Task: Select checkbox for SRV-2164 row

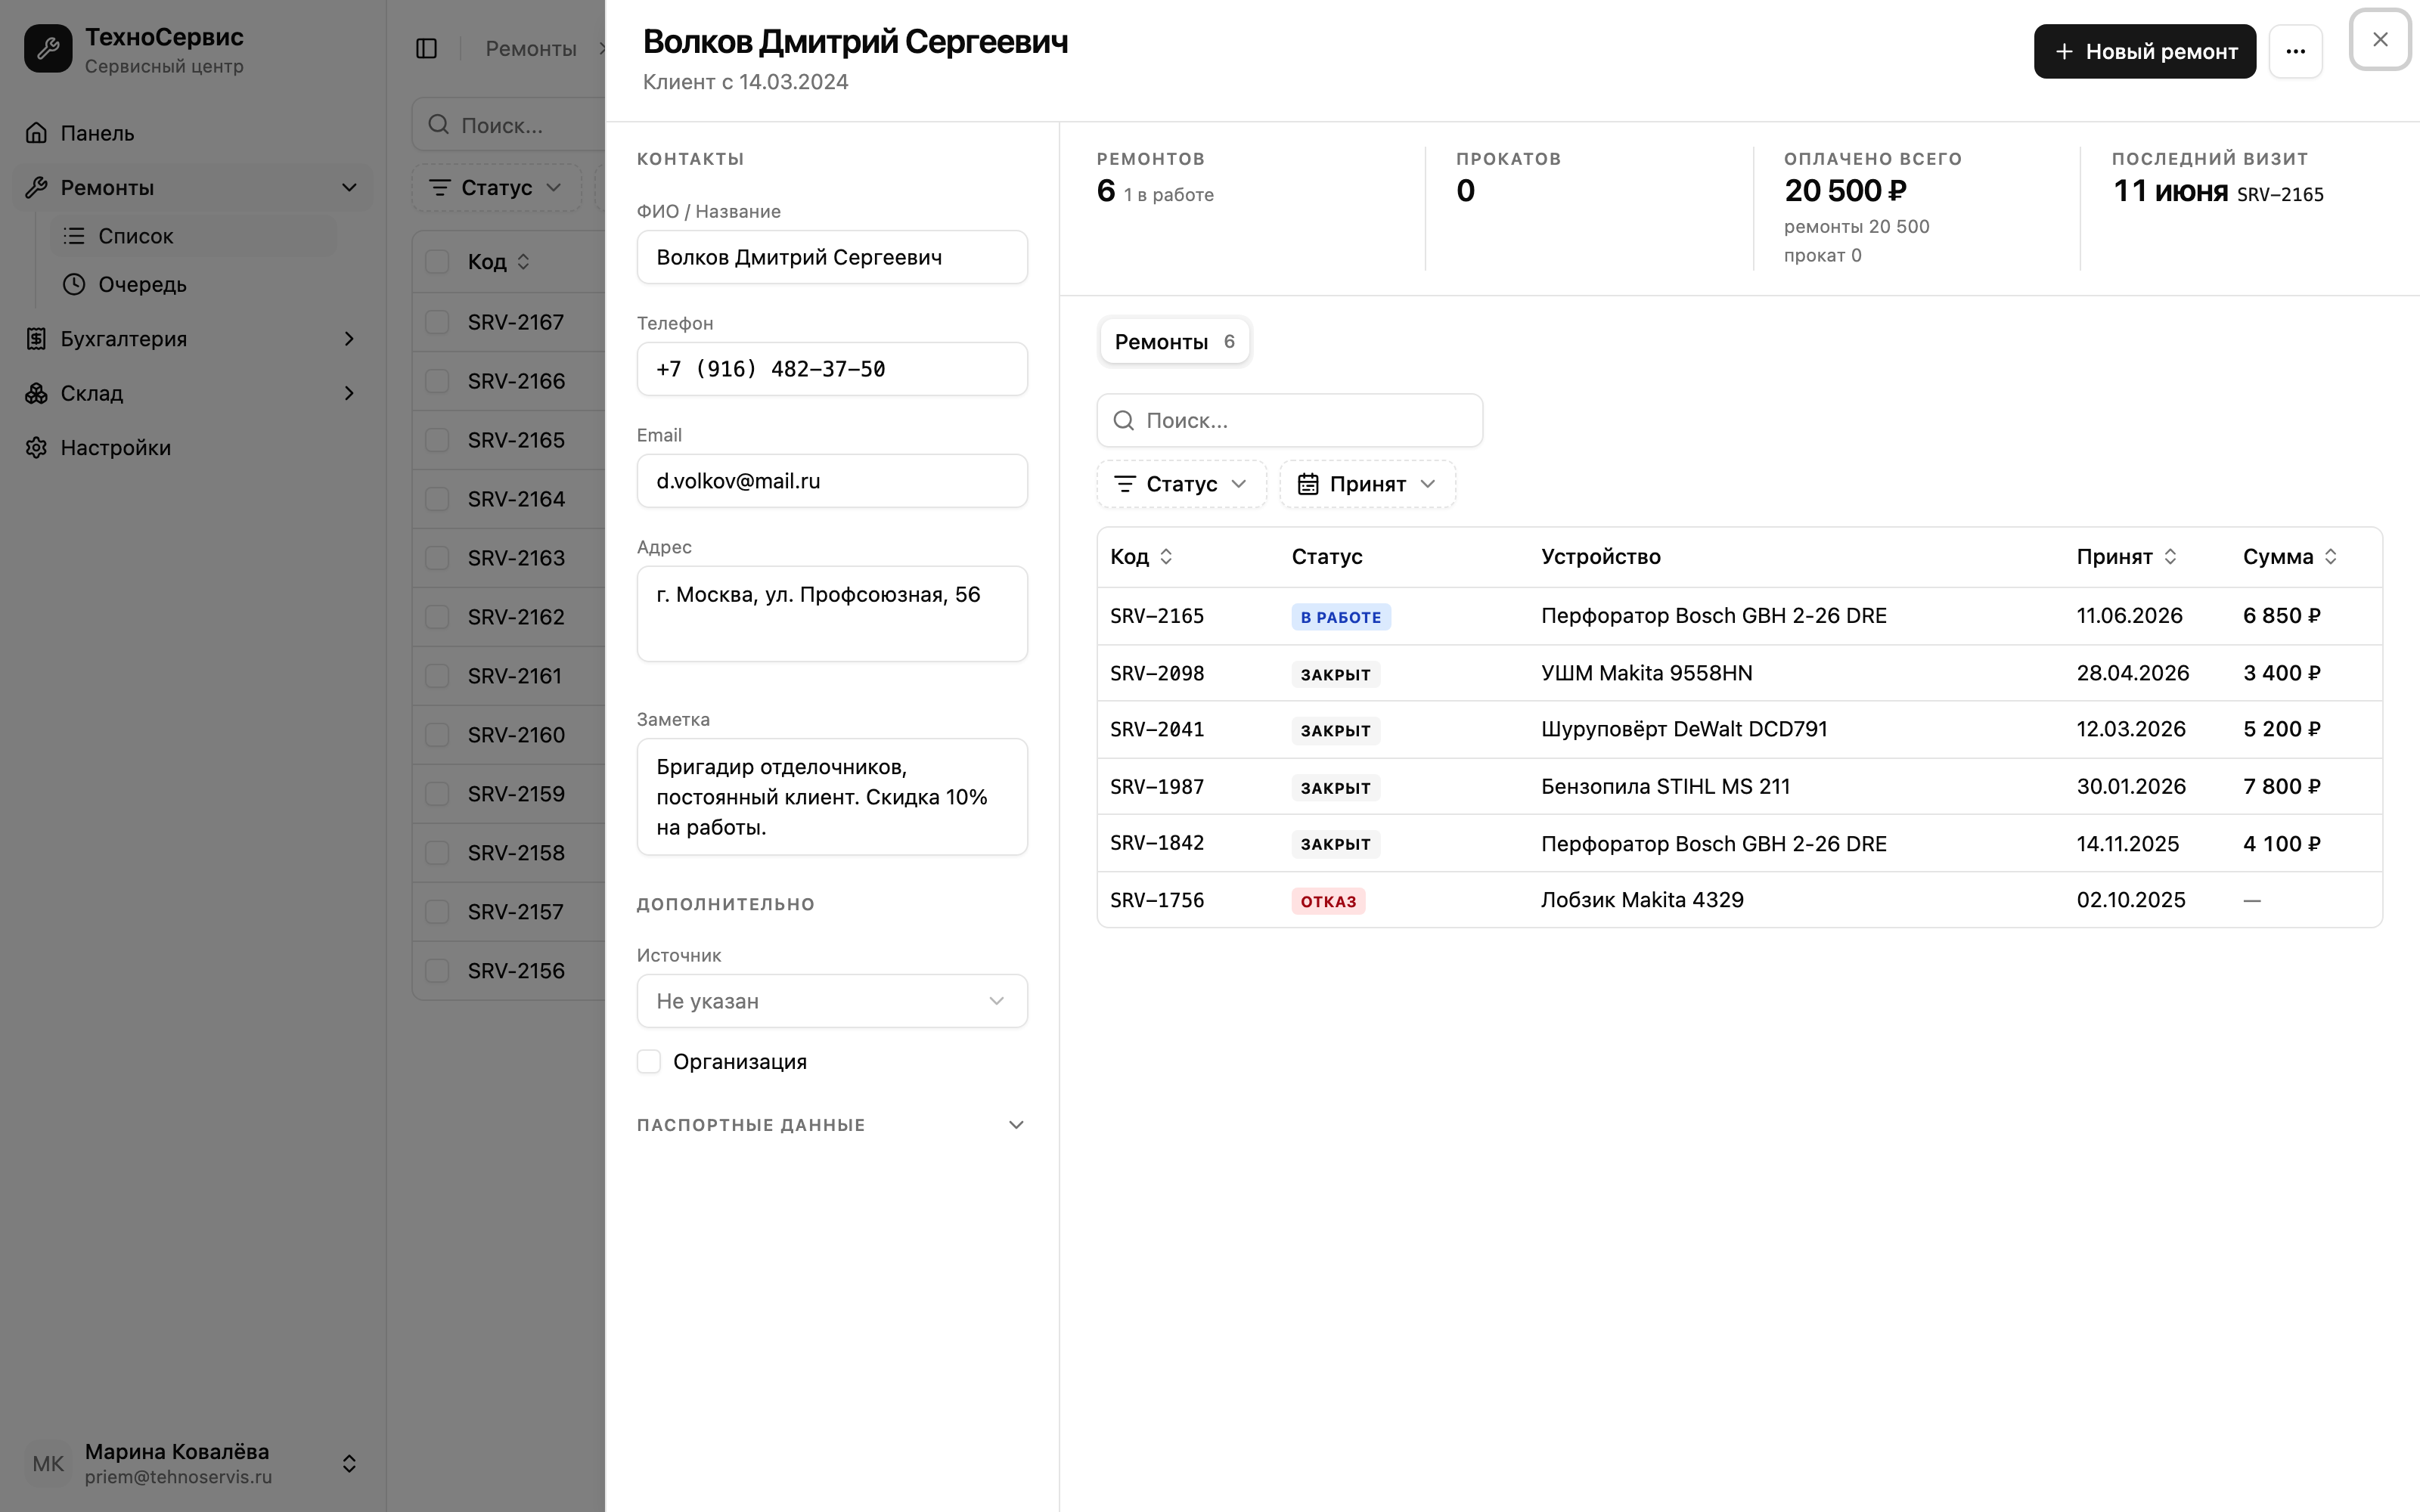Action: 437,499
